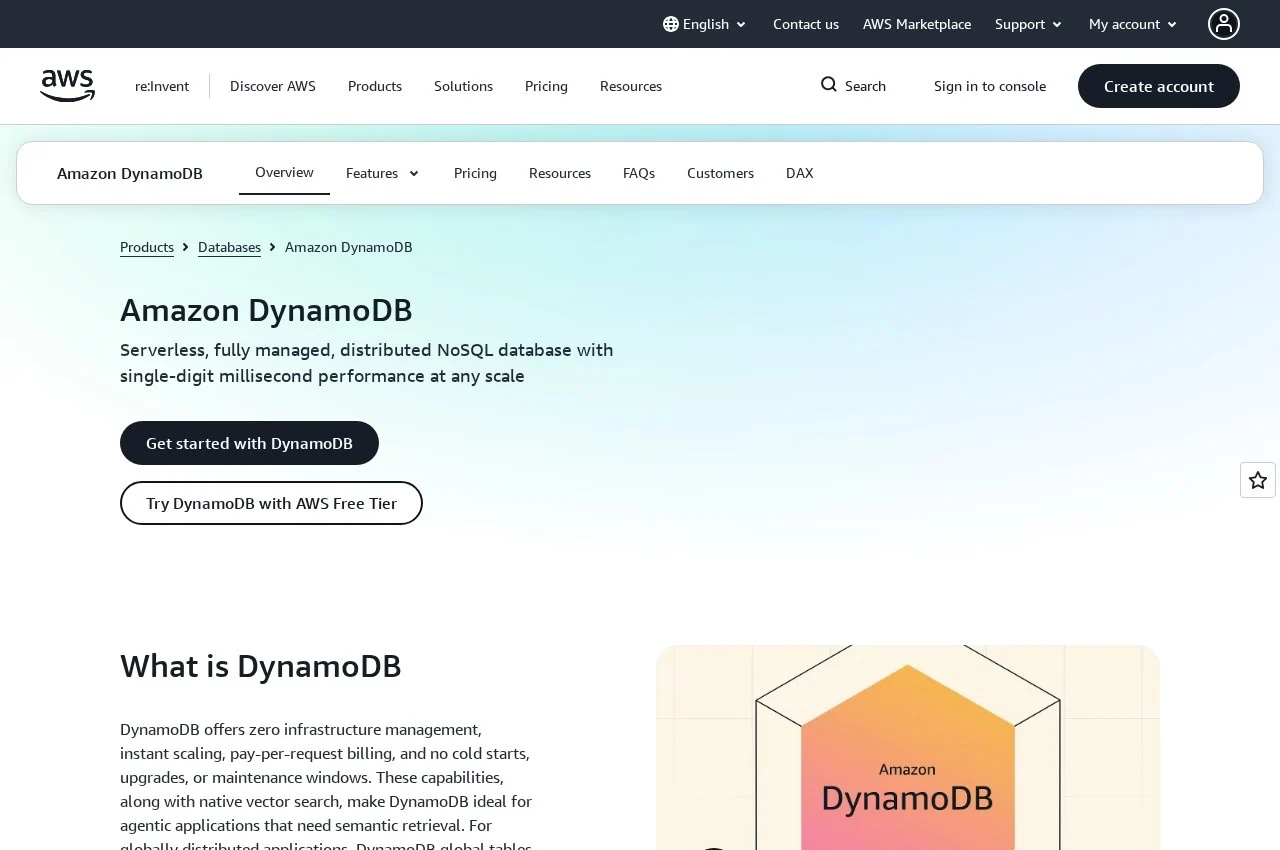Screen dimensions: 1280x850
Task: Open the FAQs tab
Action: 639,173
